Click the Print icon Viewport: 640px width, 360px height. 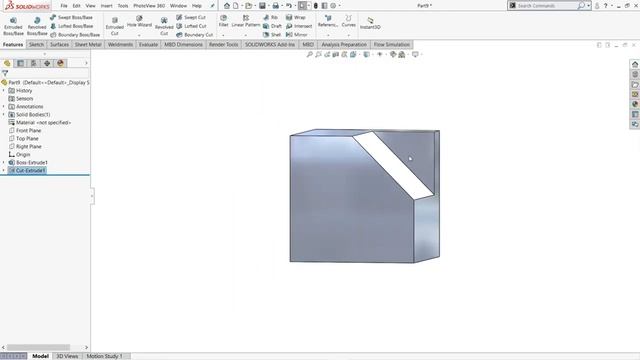[x=276, y=6]
